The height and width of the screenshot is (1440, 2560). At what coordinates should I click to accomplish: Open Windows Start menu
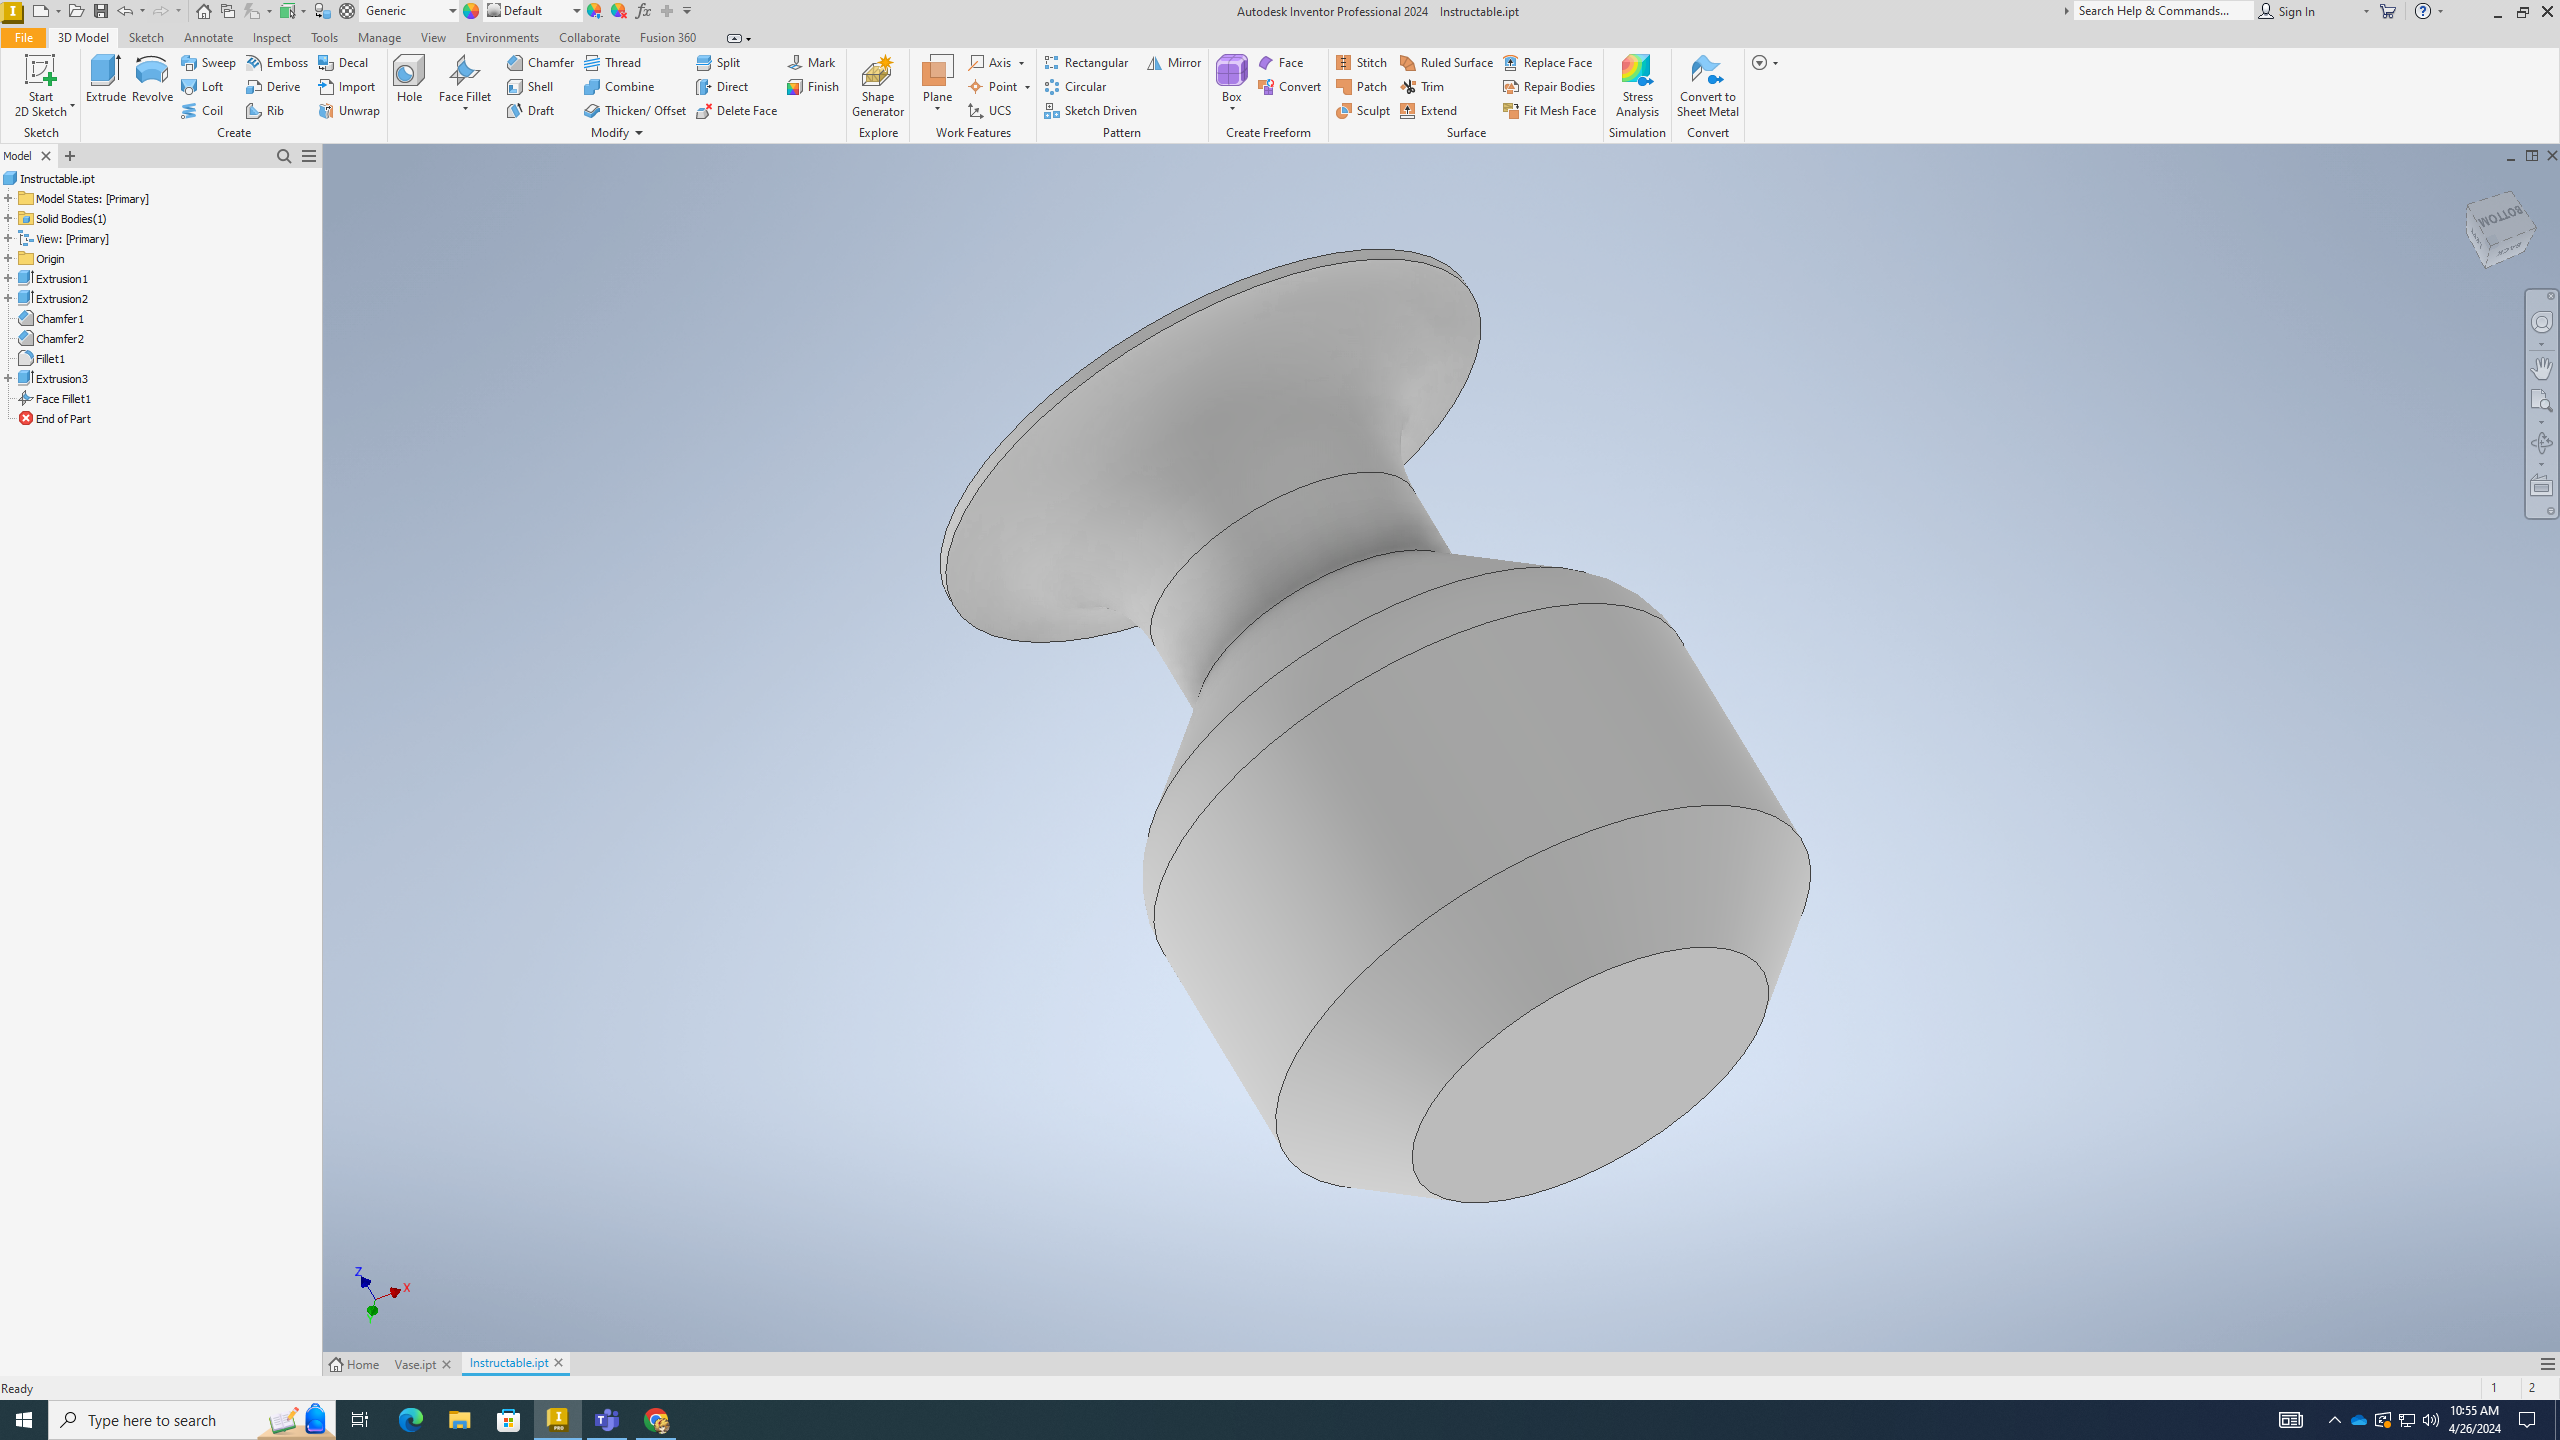coord(24,1420)
